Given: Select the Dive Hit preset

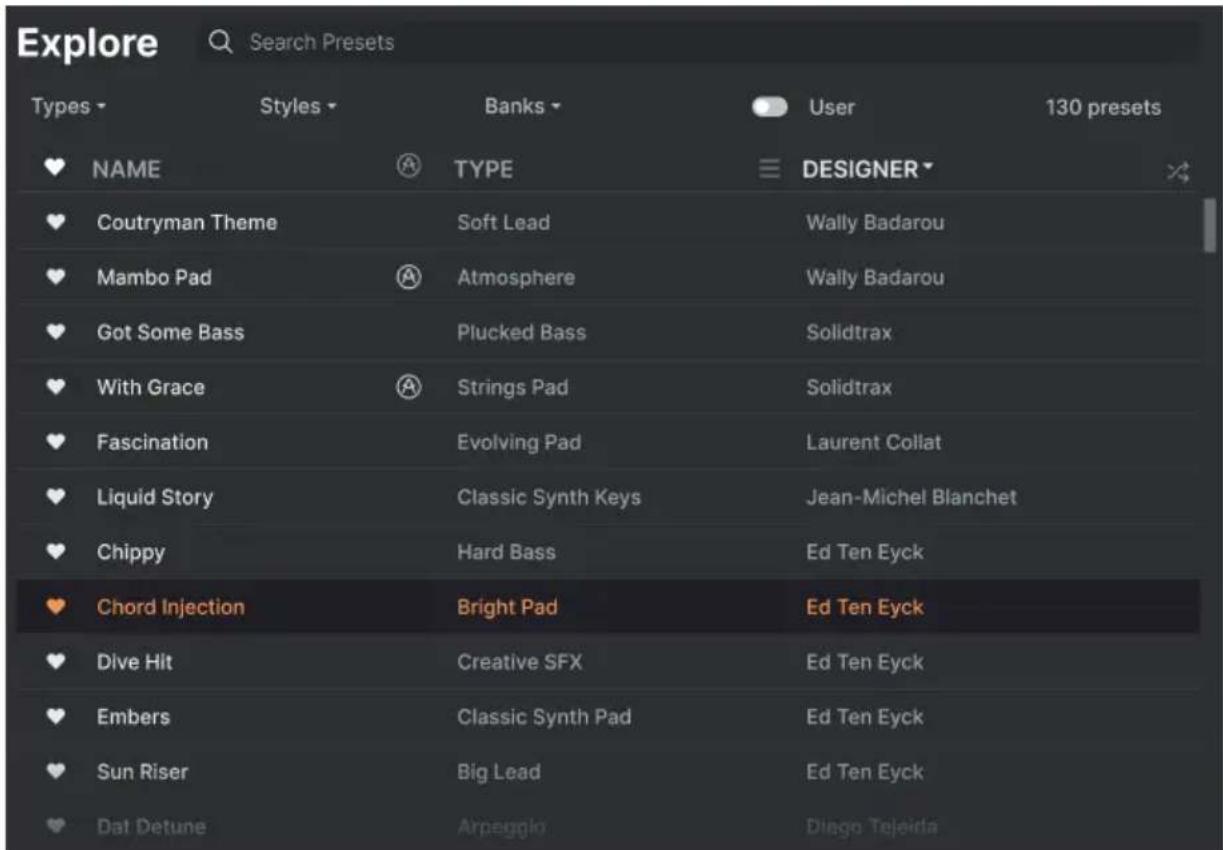Looking at the screenshot, I should 608,662.
